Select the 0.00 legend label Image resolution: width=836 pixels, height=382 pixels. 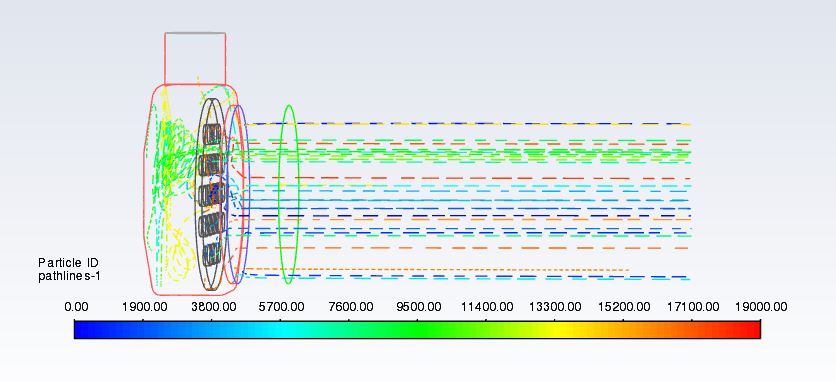pyautogui.click(x=76, y=307)
